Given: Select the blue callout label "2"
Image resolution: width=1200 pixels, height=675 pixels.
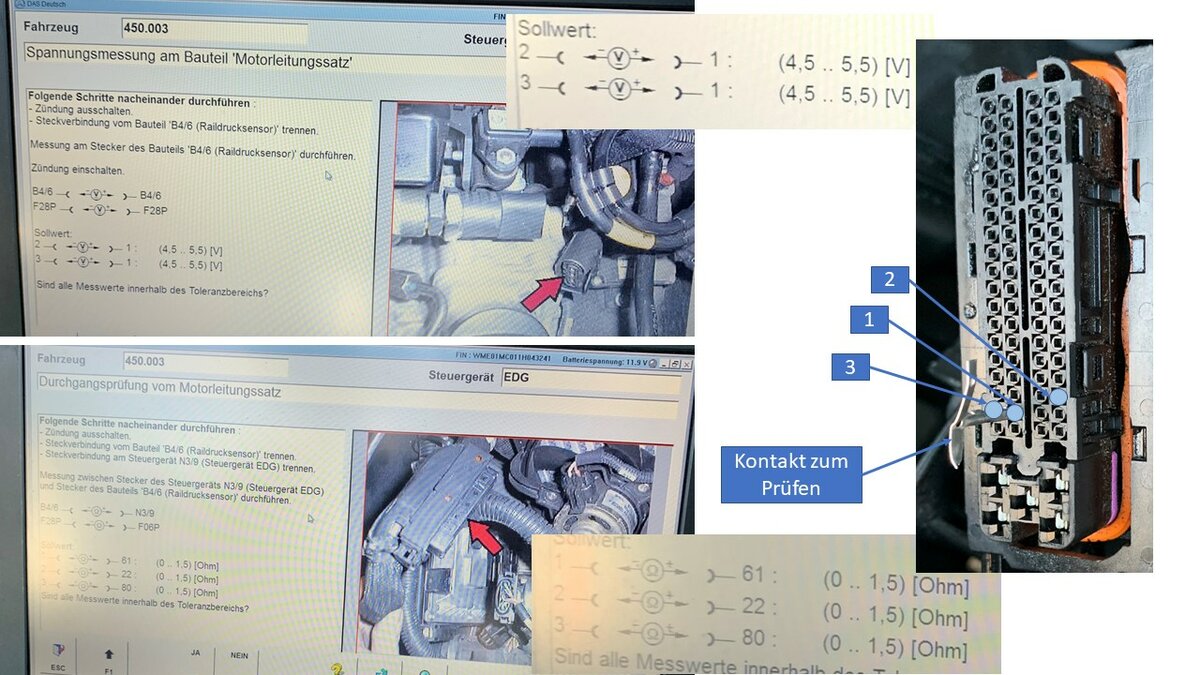Looking at the screenshot, I should click(x=889, y=279).
